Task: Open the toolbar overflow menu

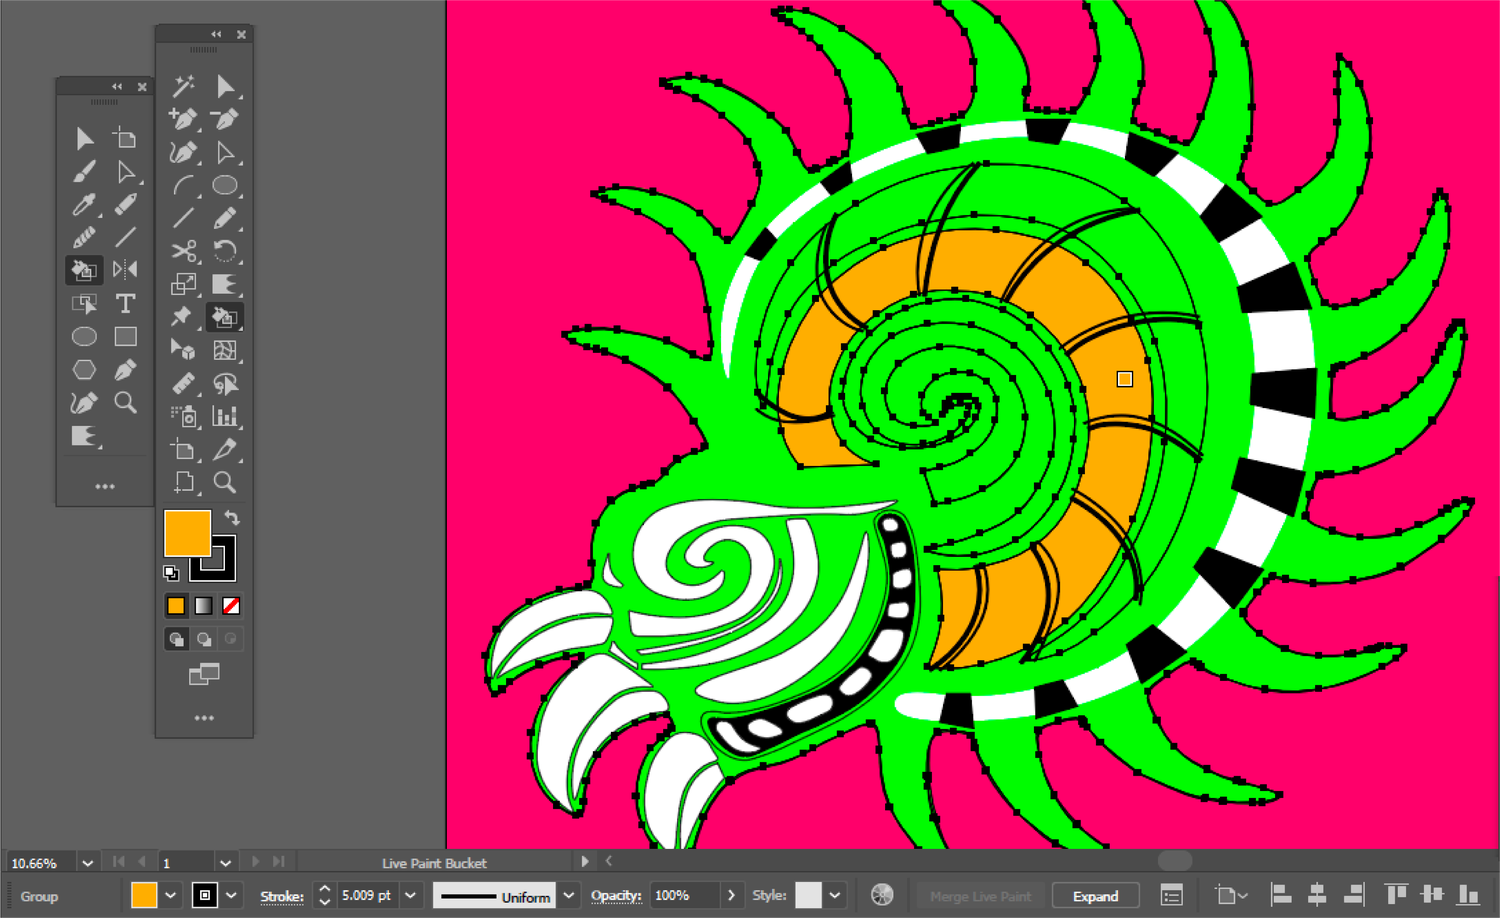Action: [204, 717]
